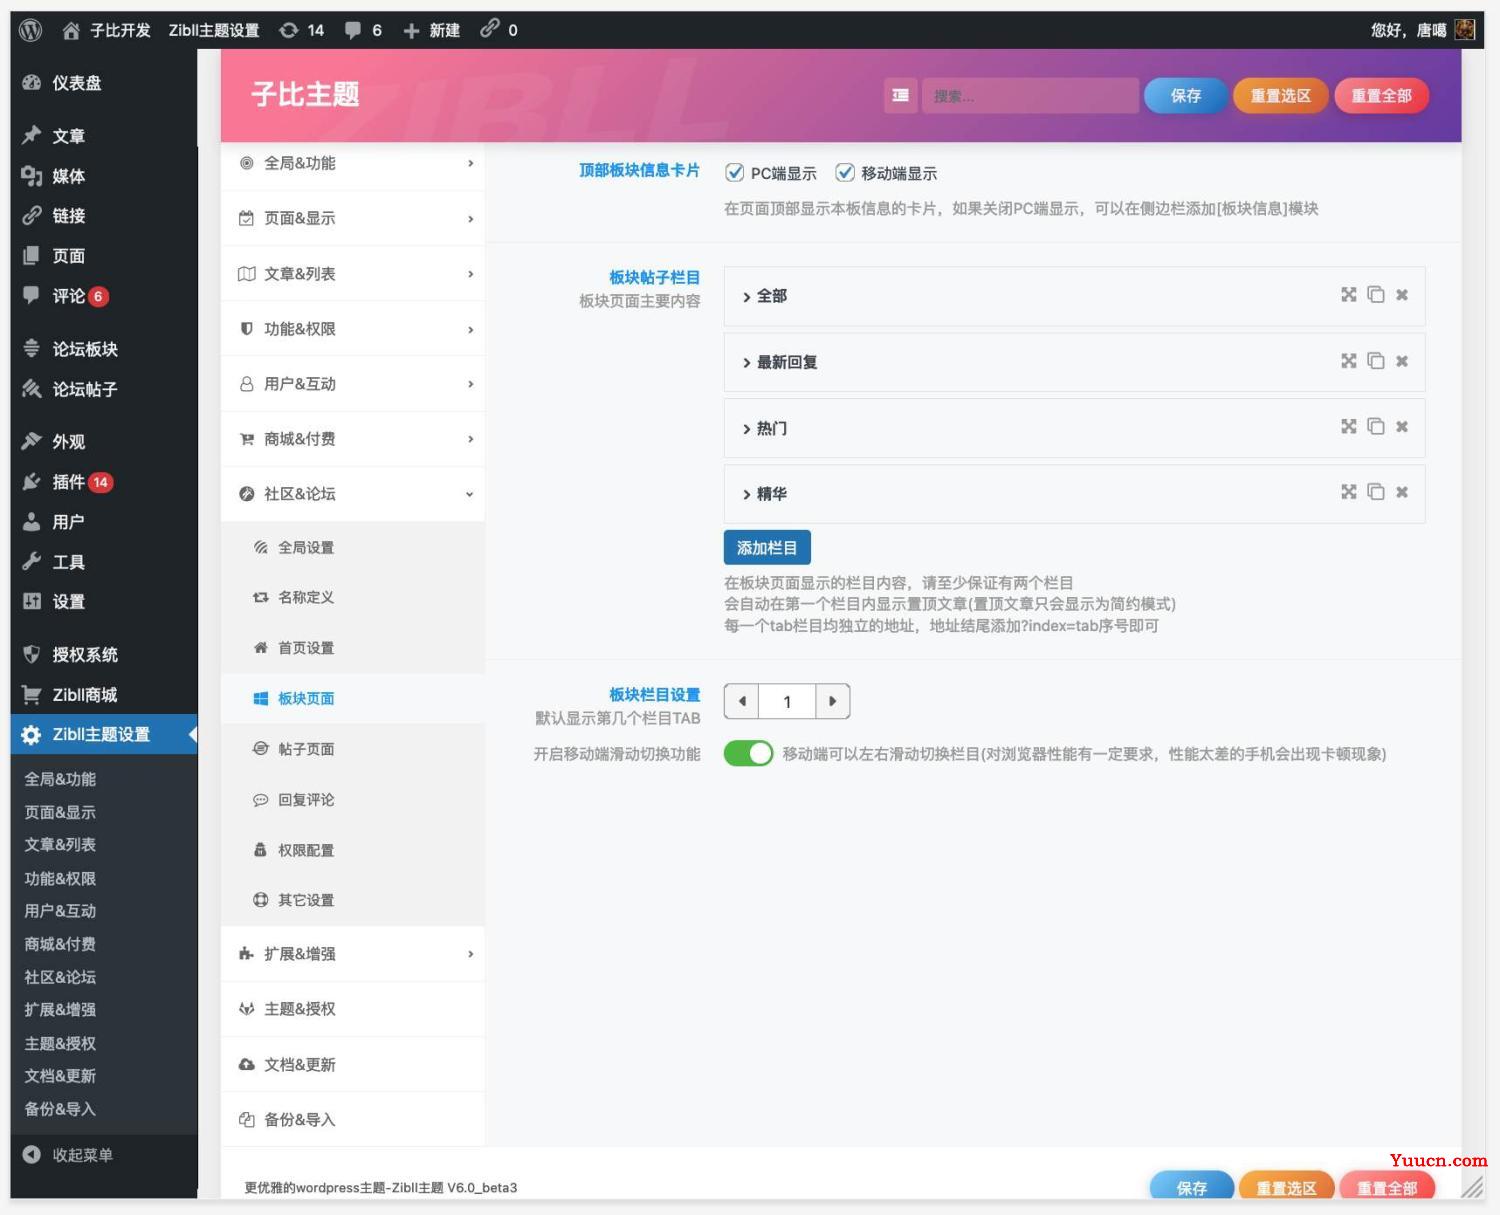Image resolution: width=1500 pixels, height=1215 pixels.
Task: Open 全局设置 submenu under 社区&论坛
Action: tap(353, 547)
